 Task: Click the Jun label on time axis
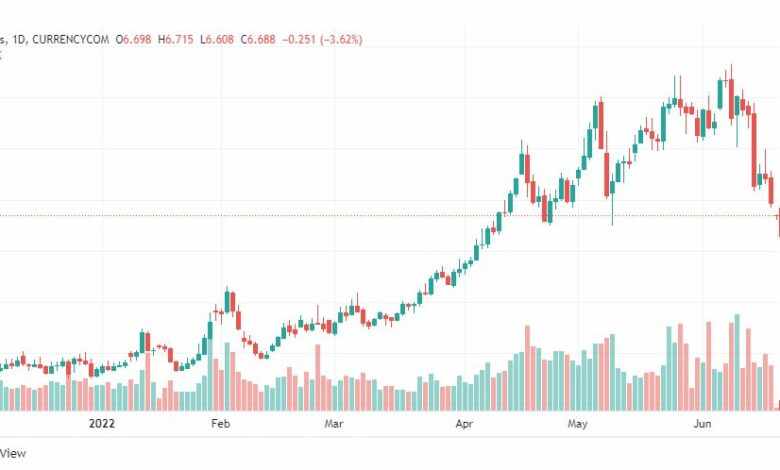tap(702, 424)
